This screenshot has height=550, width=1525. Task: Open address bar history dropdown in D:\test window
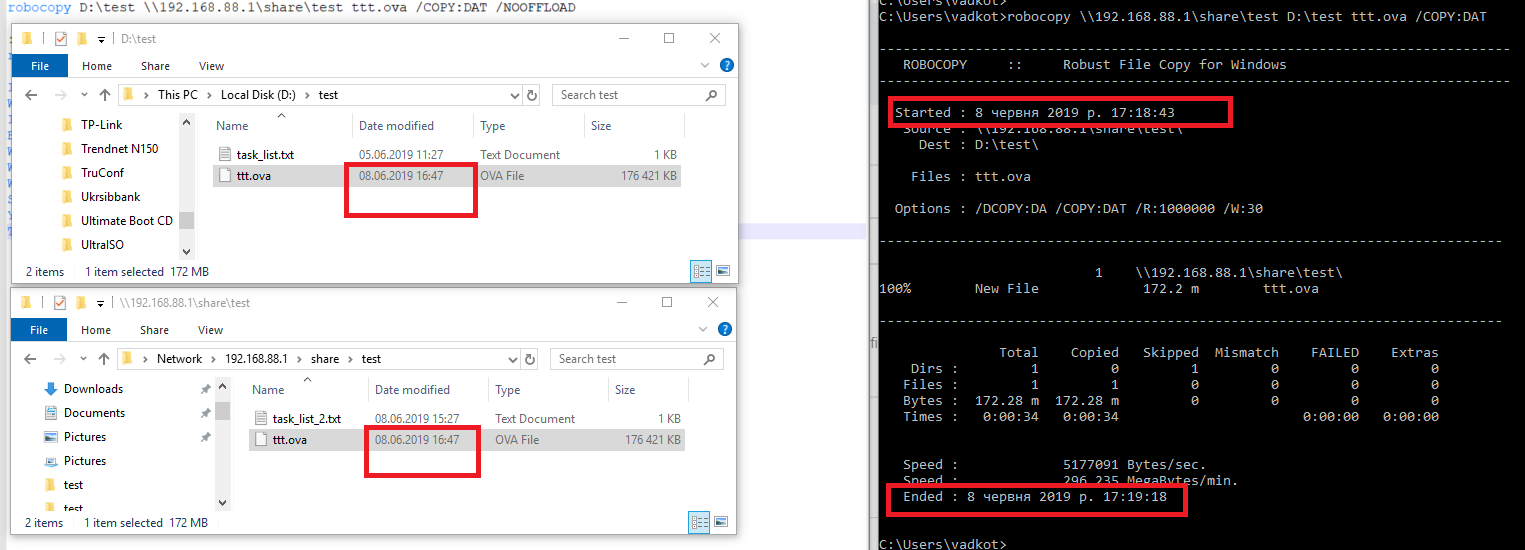514,95
